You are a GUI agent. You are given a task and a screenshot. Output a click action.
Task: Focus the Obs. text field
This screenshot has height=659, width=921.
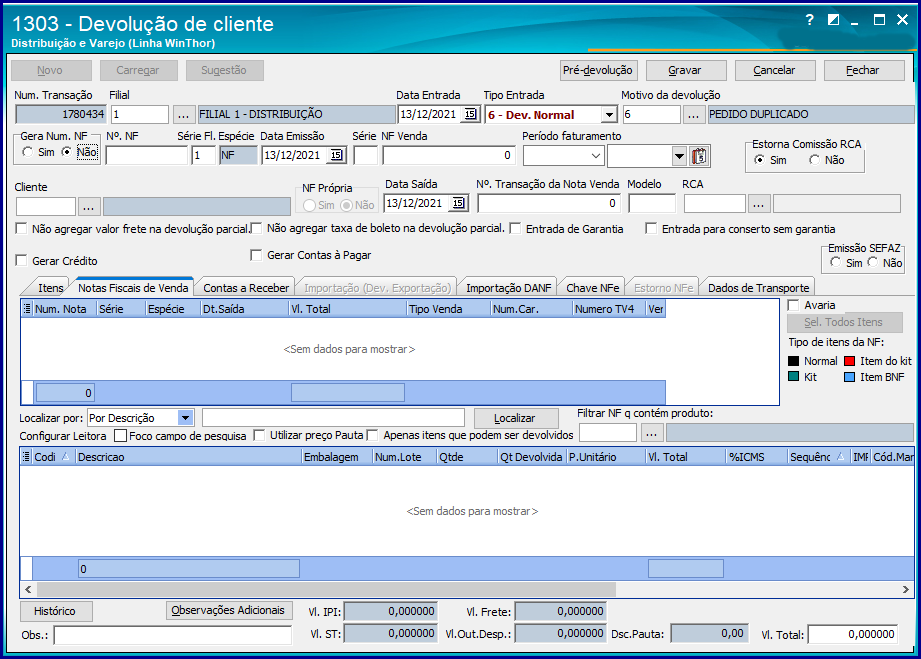(x=173, y=635)
